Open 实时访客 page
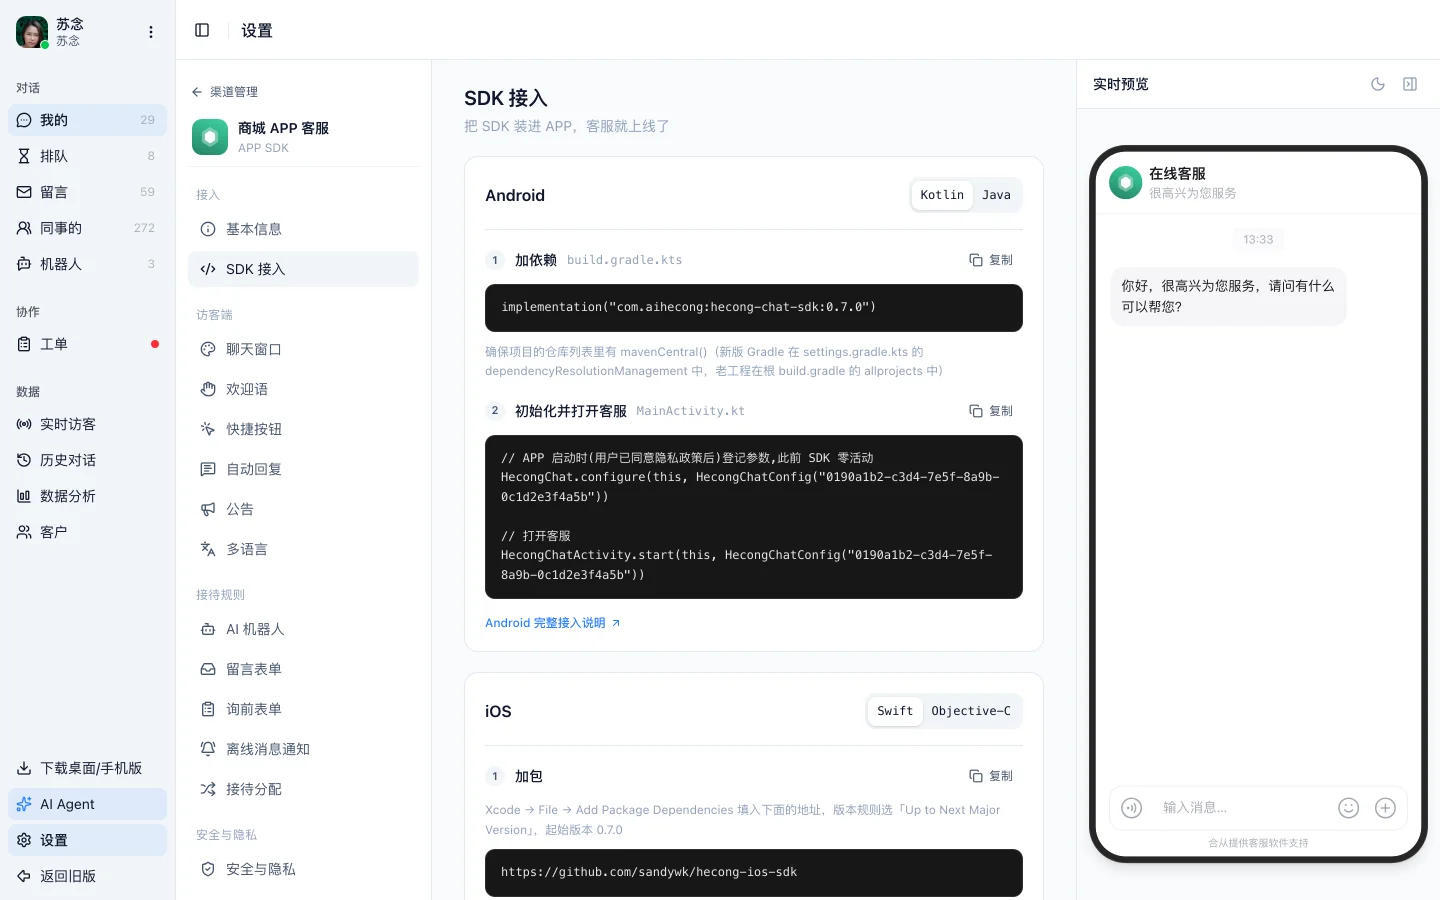 pos(87,424)
